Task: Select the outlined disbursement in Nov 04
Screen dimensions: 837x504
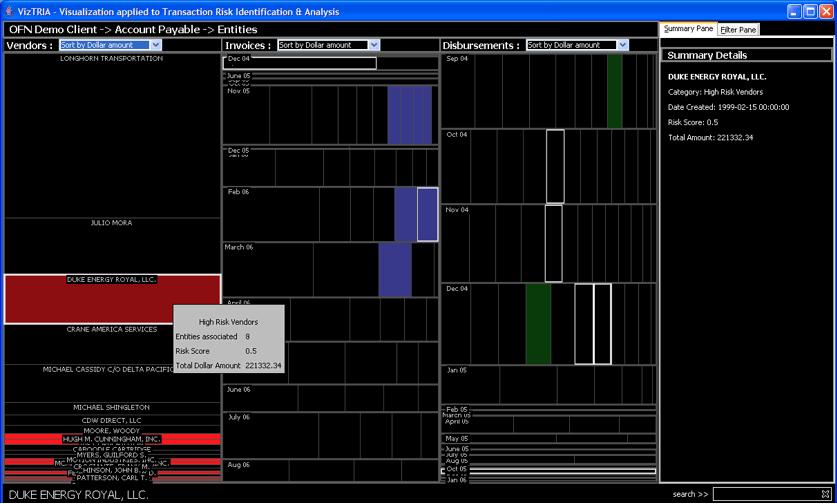Action: click(x=554, y=243)
